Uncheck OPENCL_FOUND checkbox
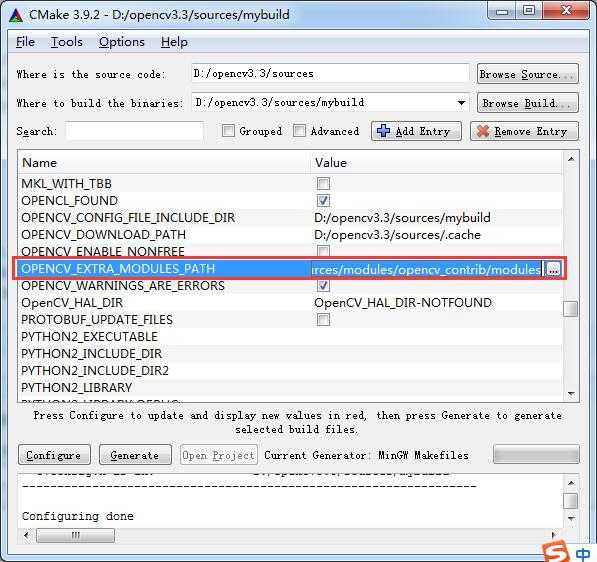Viewport: 597px width, 562px height. pos(323,201)
